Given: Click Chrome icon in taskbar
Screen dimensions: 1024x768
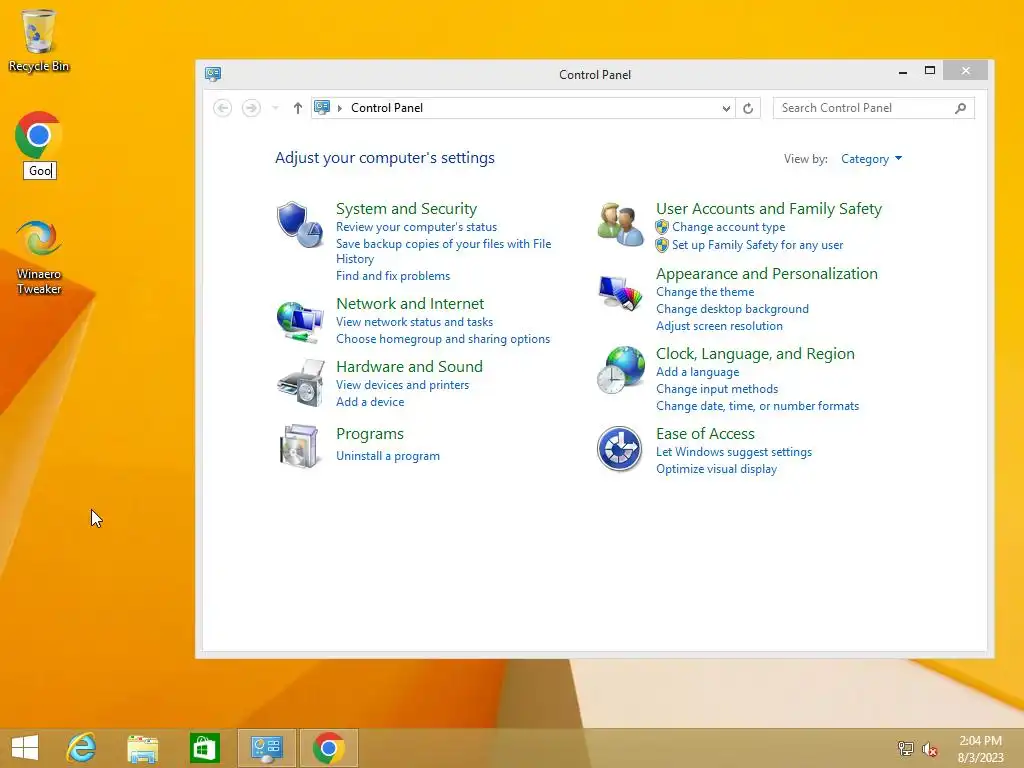Looking at the screenshot, I should (328, 748).
